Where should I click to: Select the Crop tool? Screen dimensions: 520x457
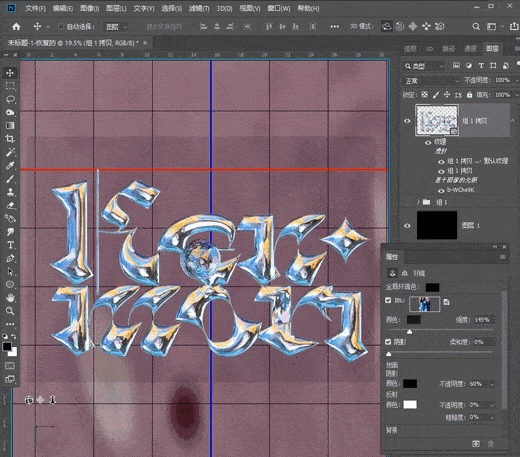[10, 139]
